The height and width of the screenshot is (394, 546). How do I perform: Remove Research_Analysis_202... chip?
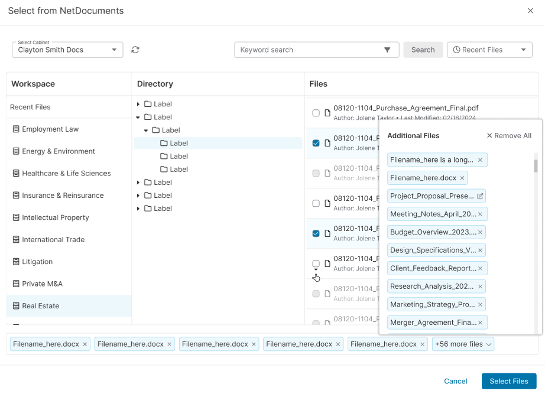[x=480, y=287]
